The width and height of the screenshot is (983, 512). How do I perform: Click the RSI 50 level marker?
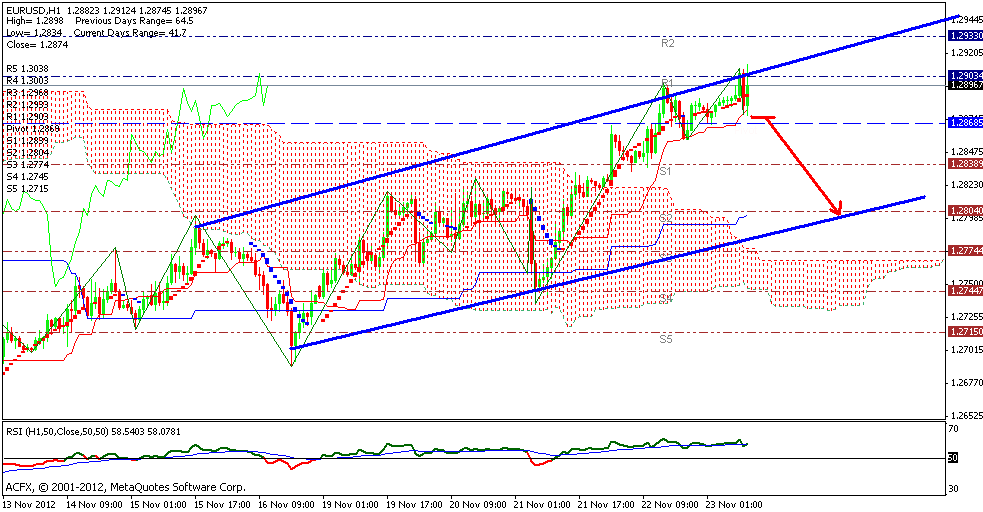953,458
